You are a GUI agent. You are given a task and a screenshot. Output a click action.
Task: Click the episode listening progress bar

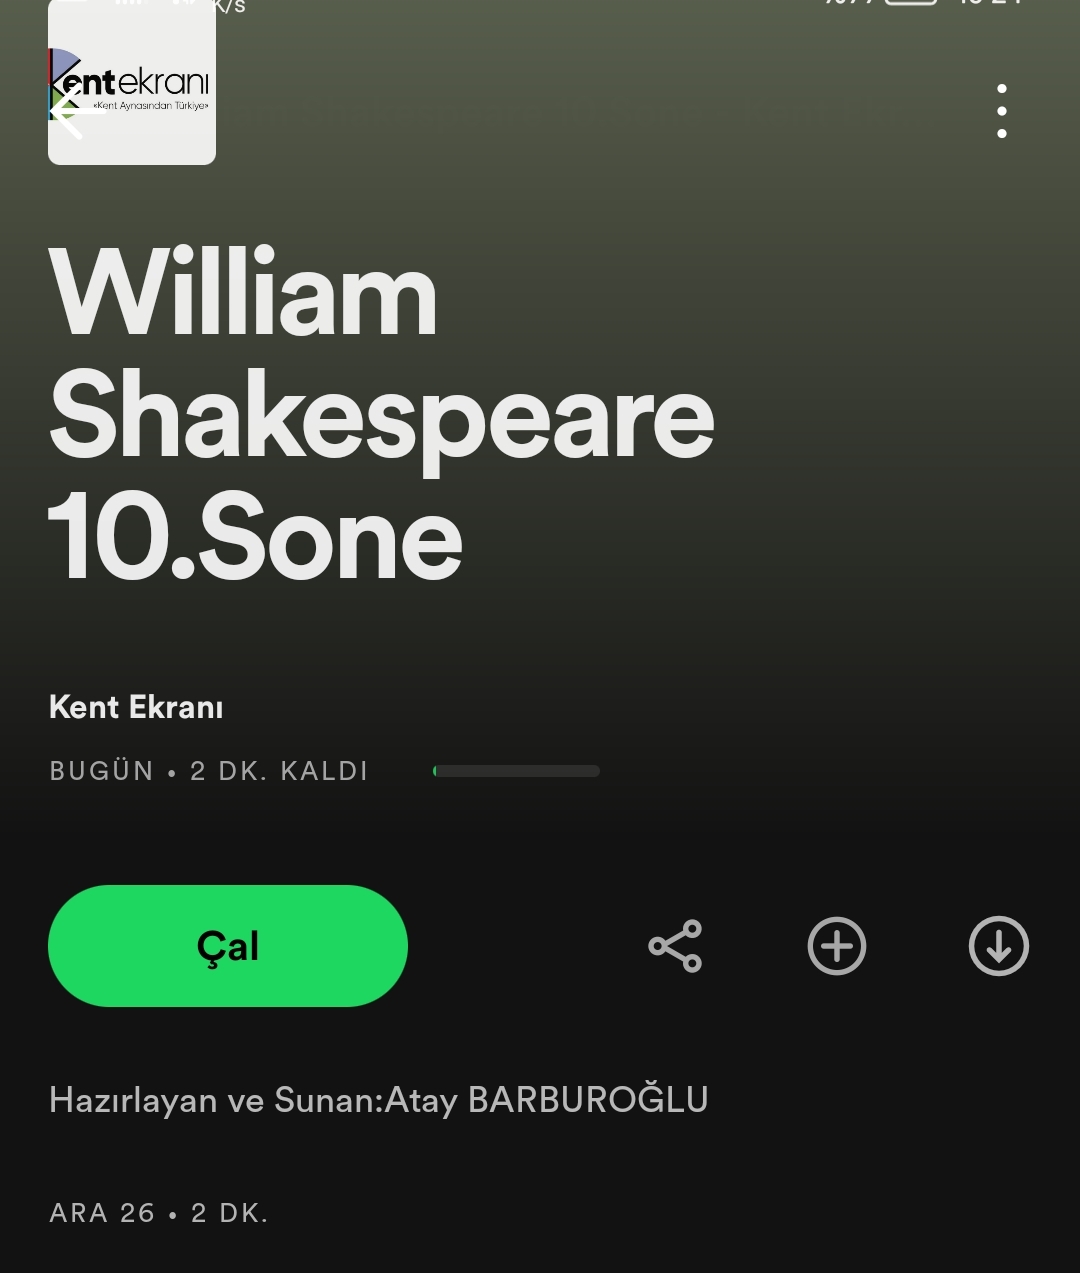516,771
